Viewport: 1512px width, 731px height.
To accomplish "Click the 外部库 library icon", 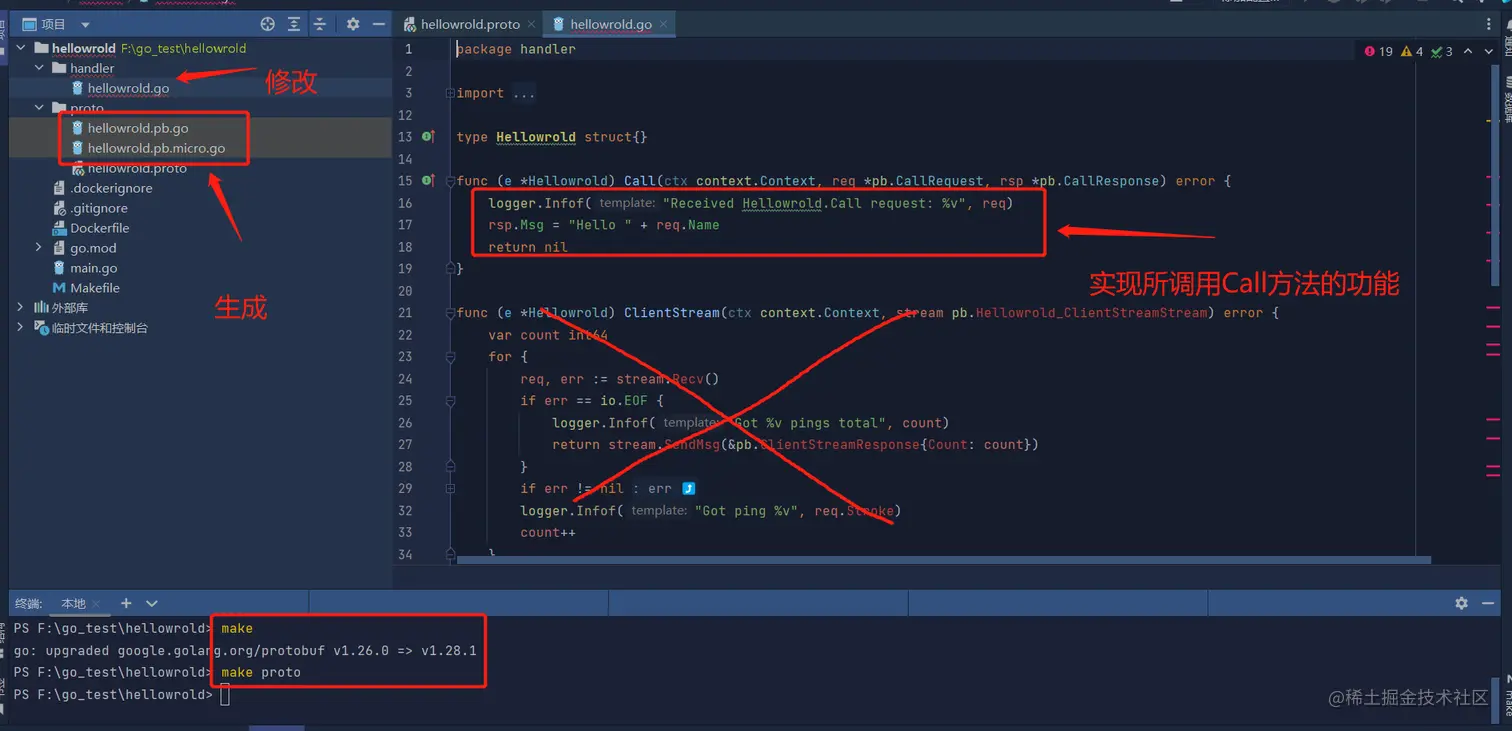I will [x=41, y=308].
